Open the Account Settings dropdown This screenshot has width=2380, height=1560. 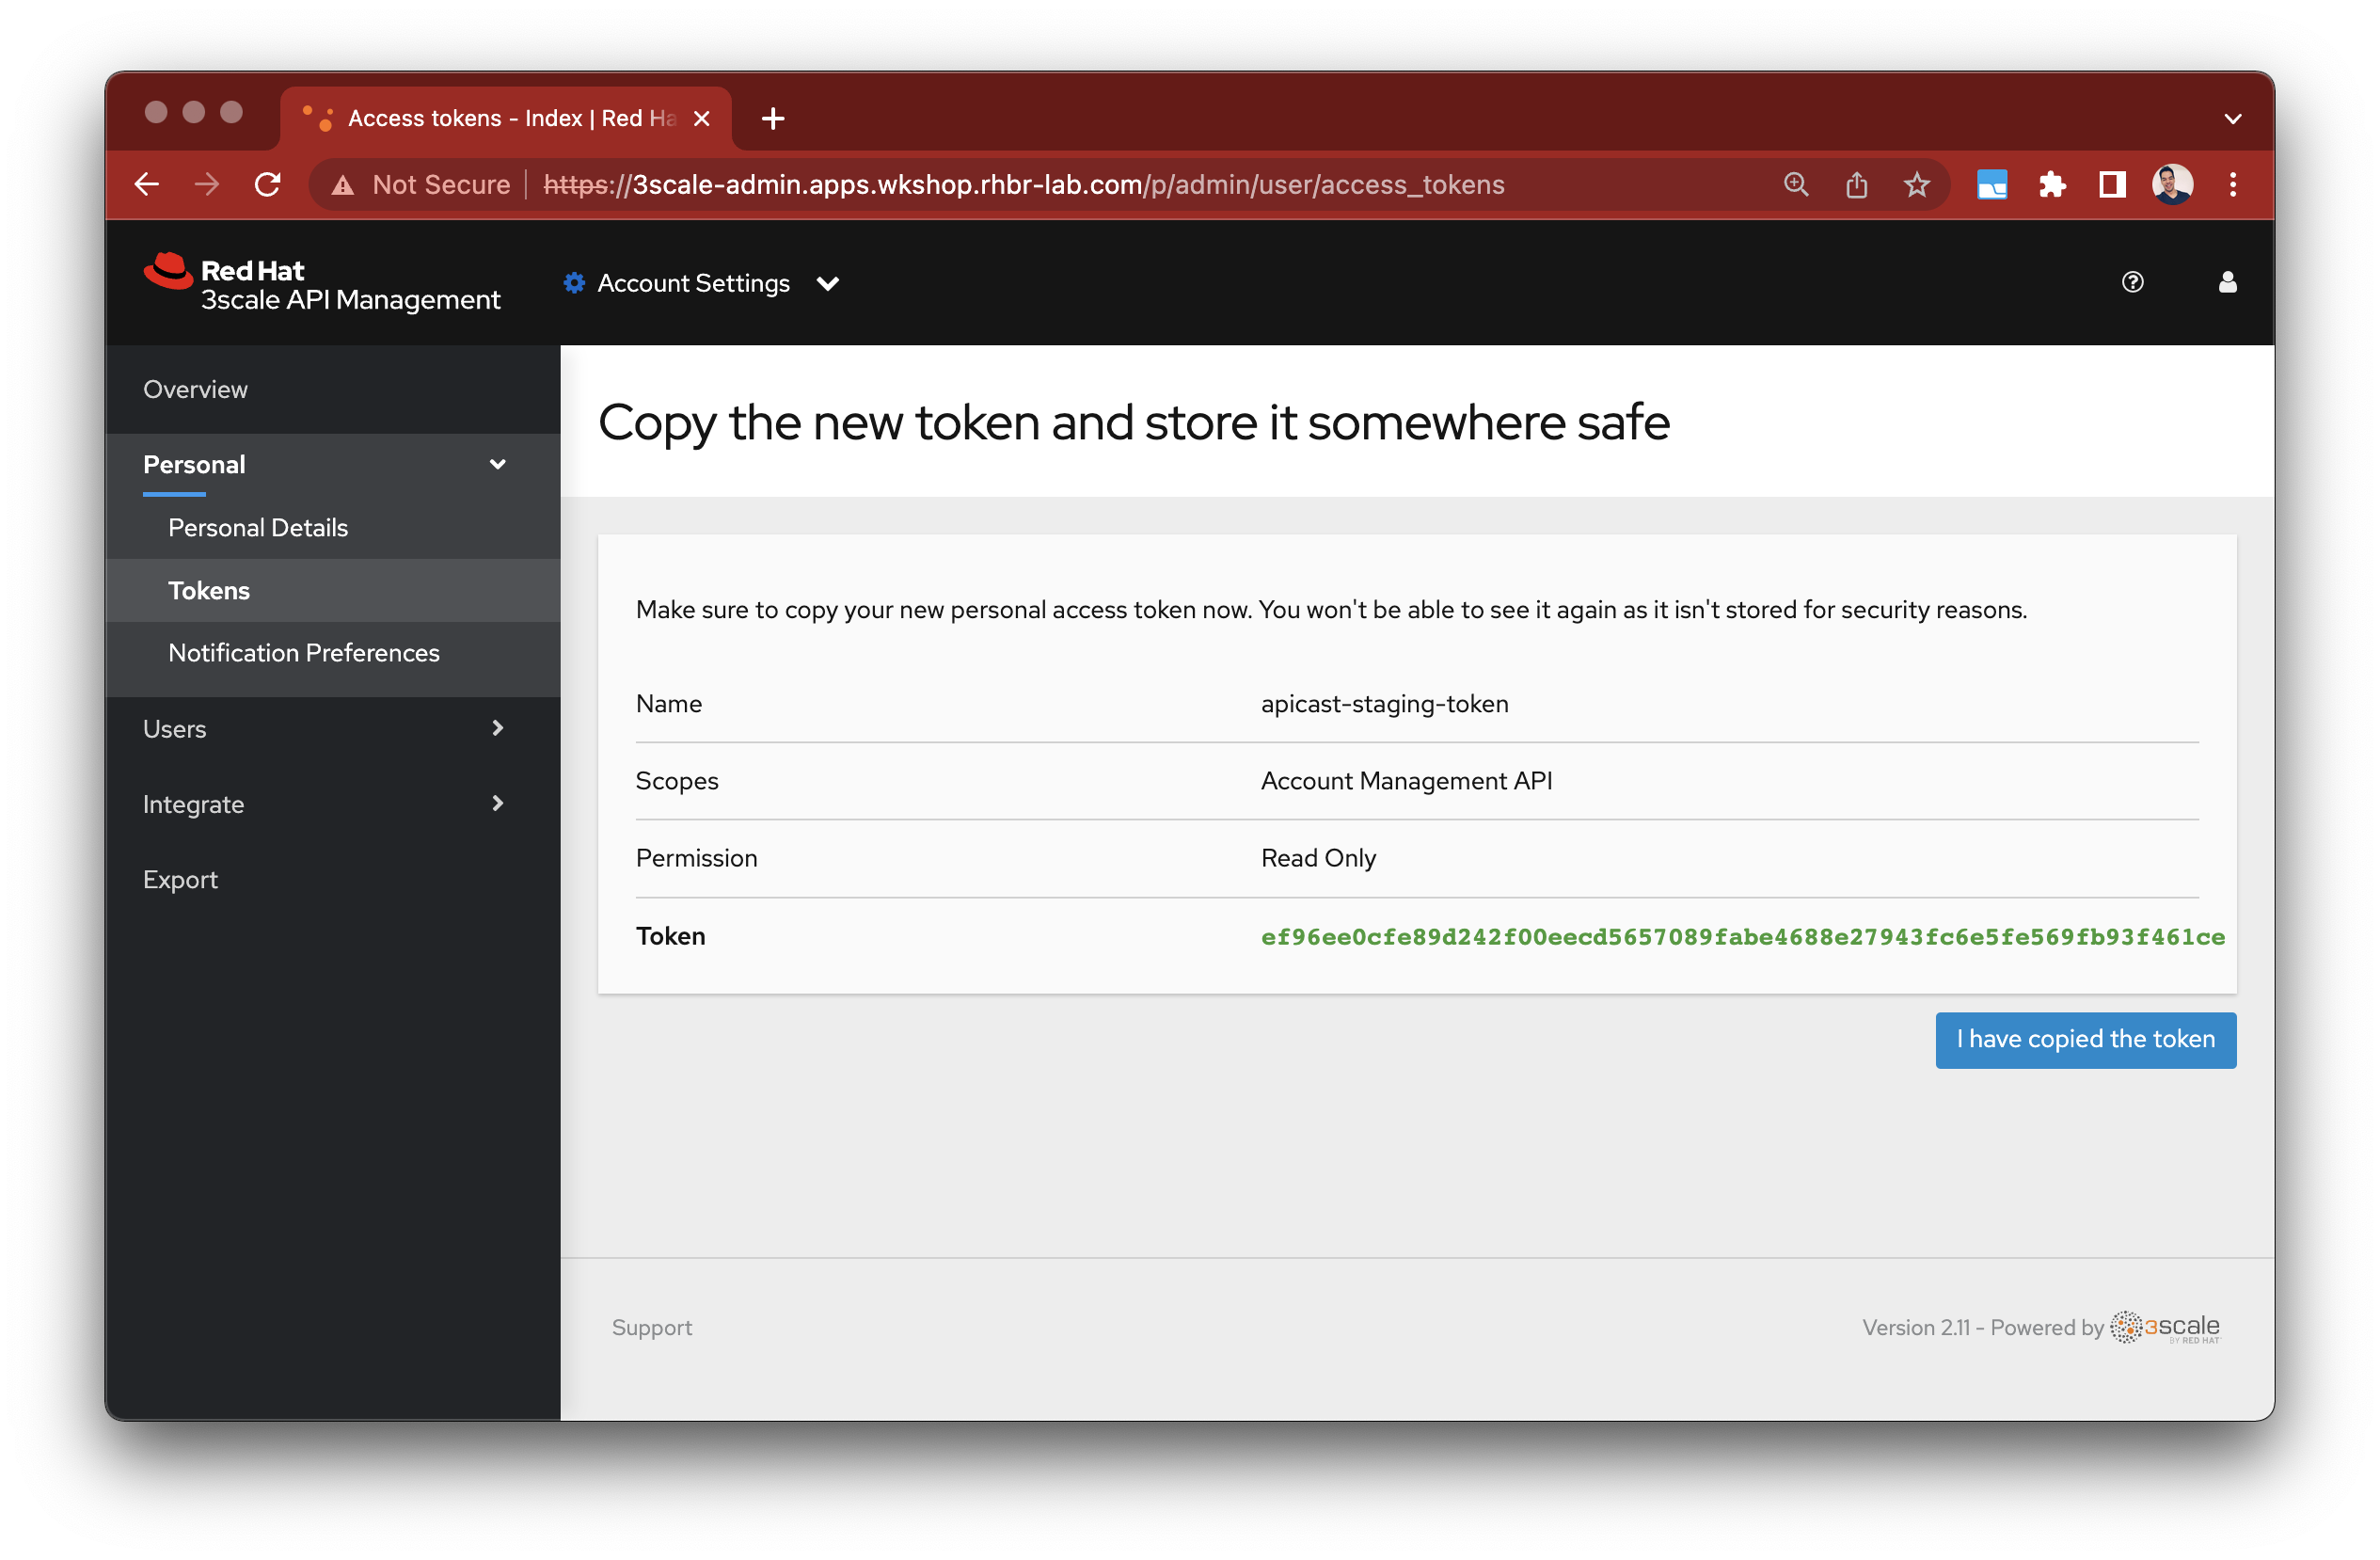click(701, 284)
